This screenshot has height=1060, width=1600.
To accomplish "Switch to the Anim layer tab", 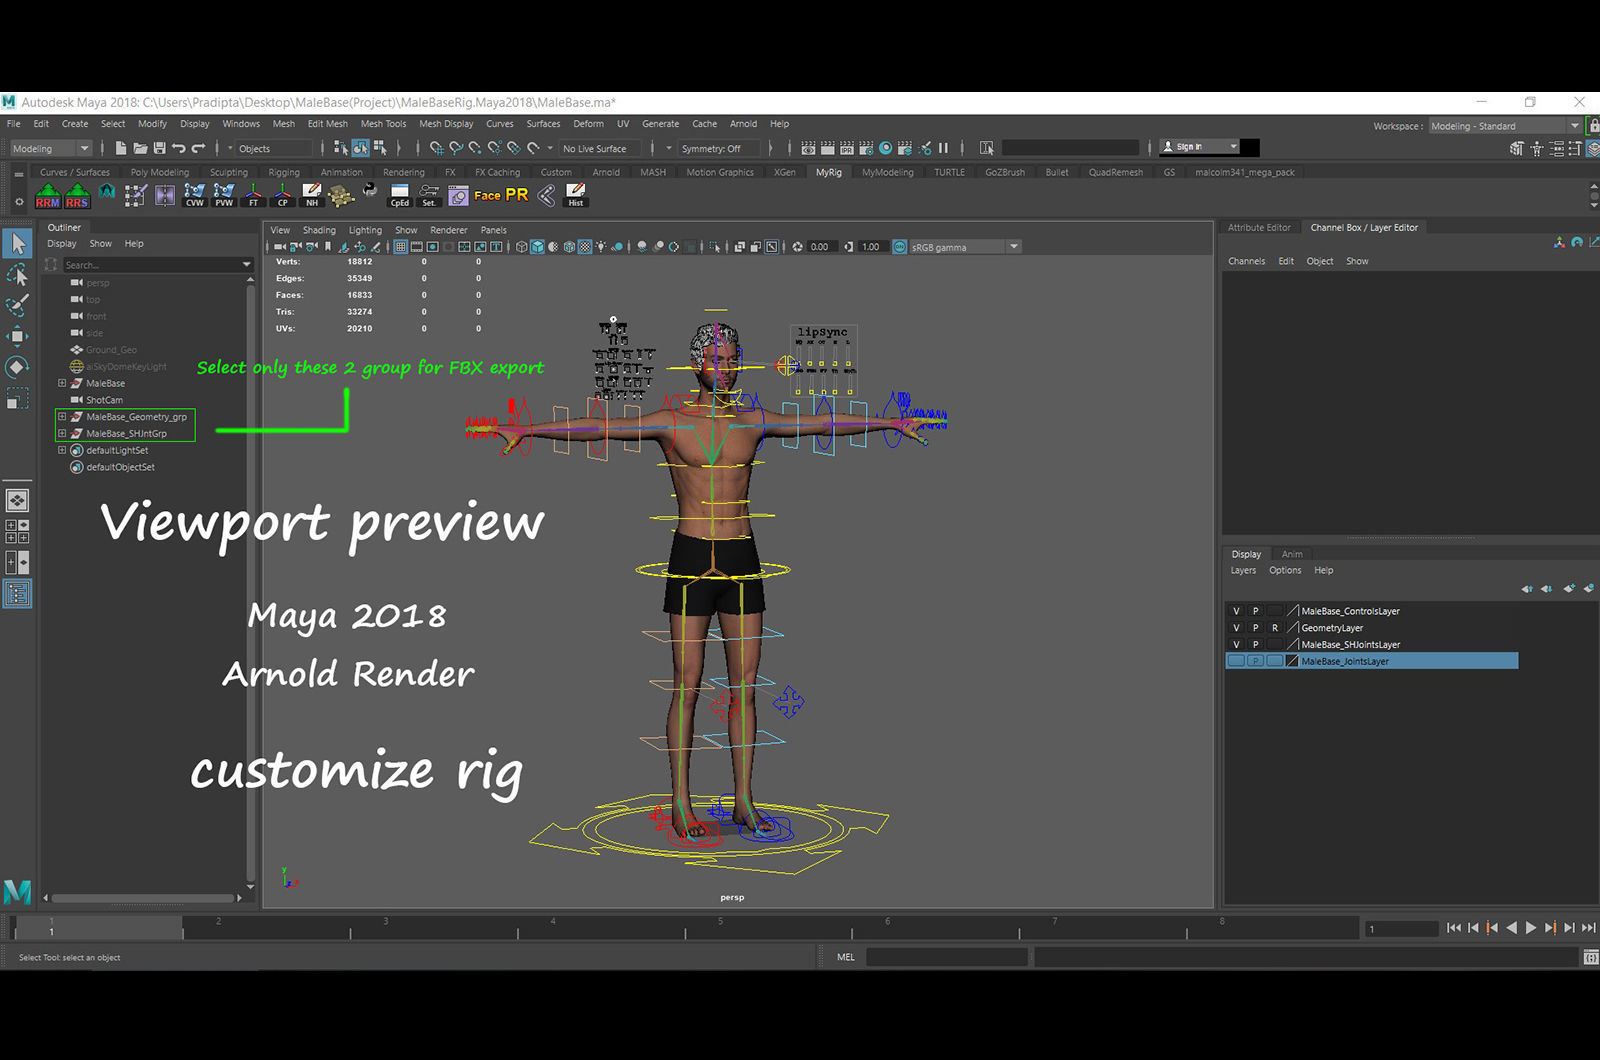I will (1292, 554).
